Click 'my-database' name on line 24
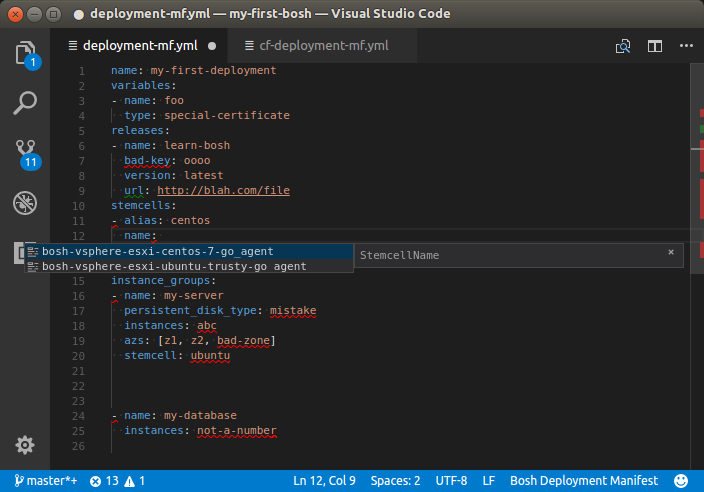The height and width of the screenshot is (492, 704). pyautogui.click(x=200, y=415)
